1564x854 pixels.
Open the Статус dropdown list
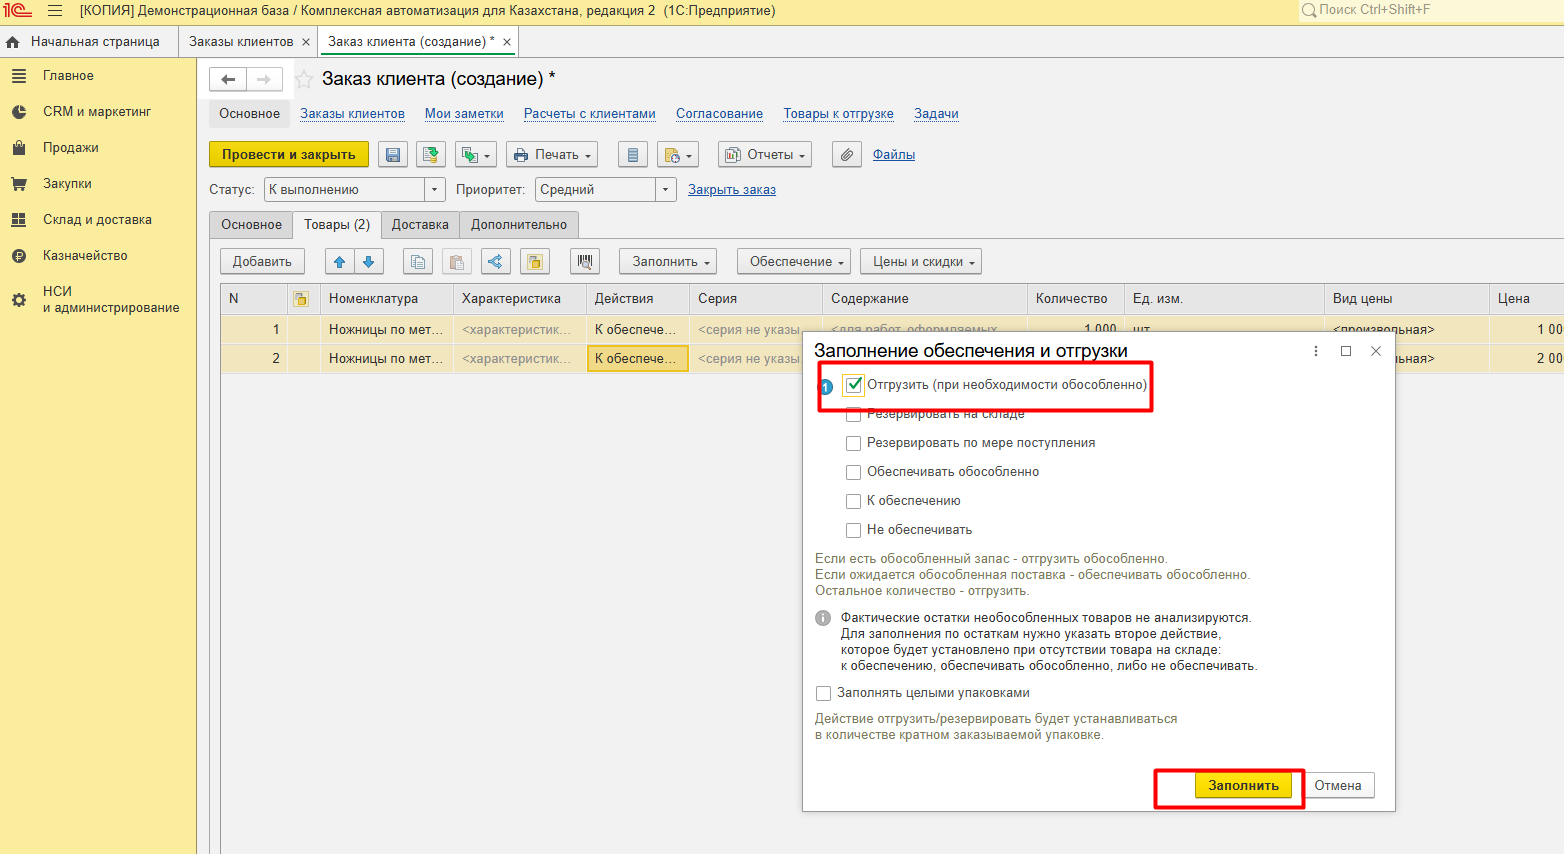(435, 190)
